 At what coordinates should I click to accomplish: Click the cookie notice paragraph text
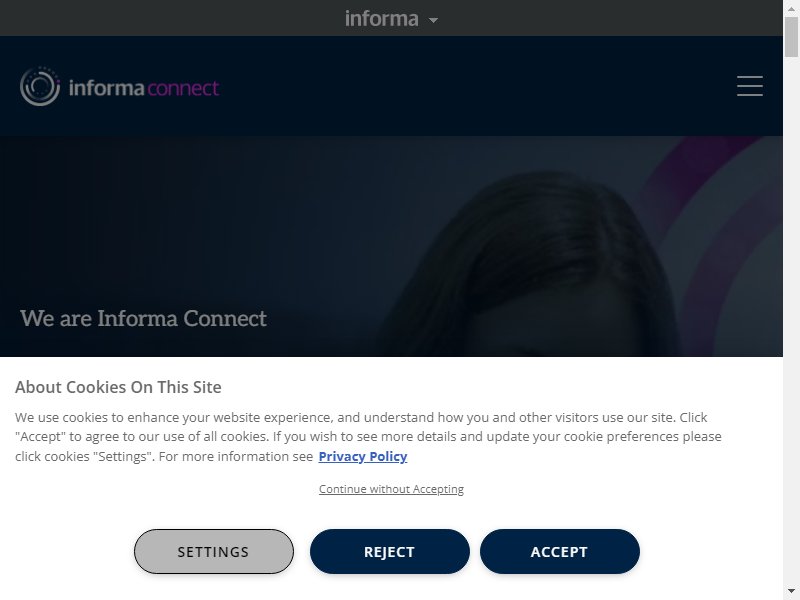(368, 437)
